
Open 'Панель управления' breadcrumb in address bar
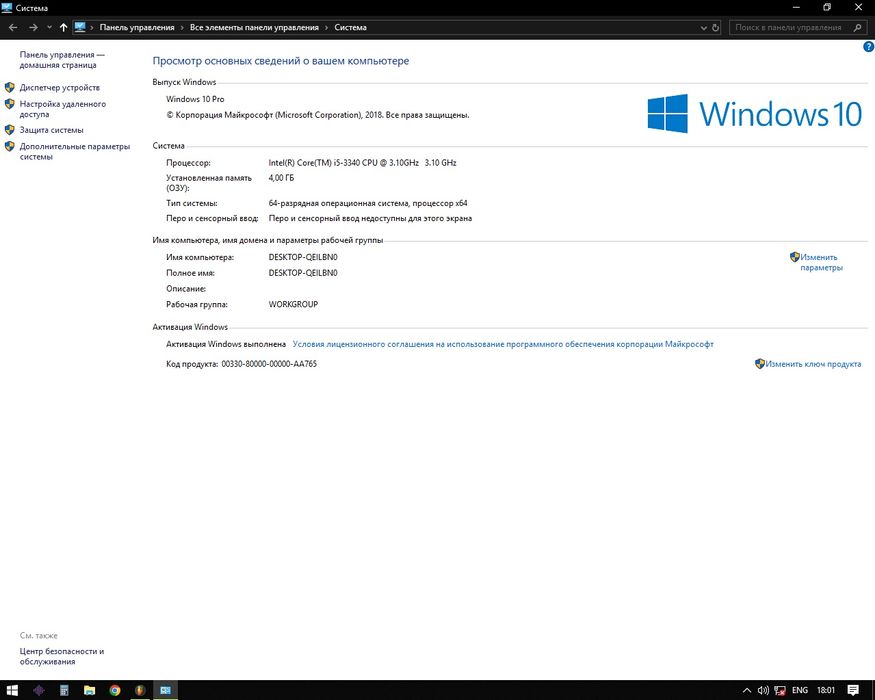[137, 27]
